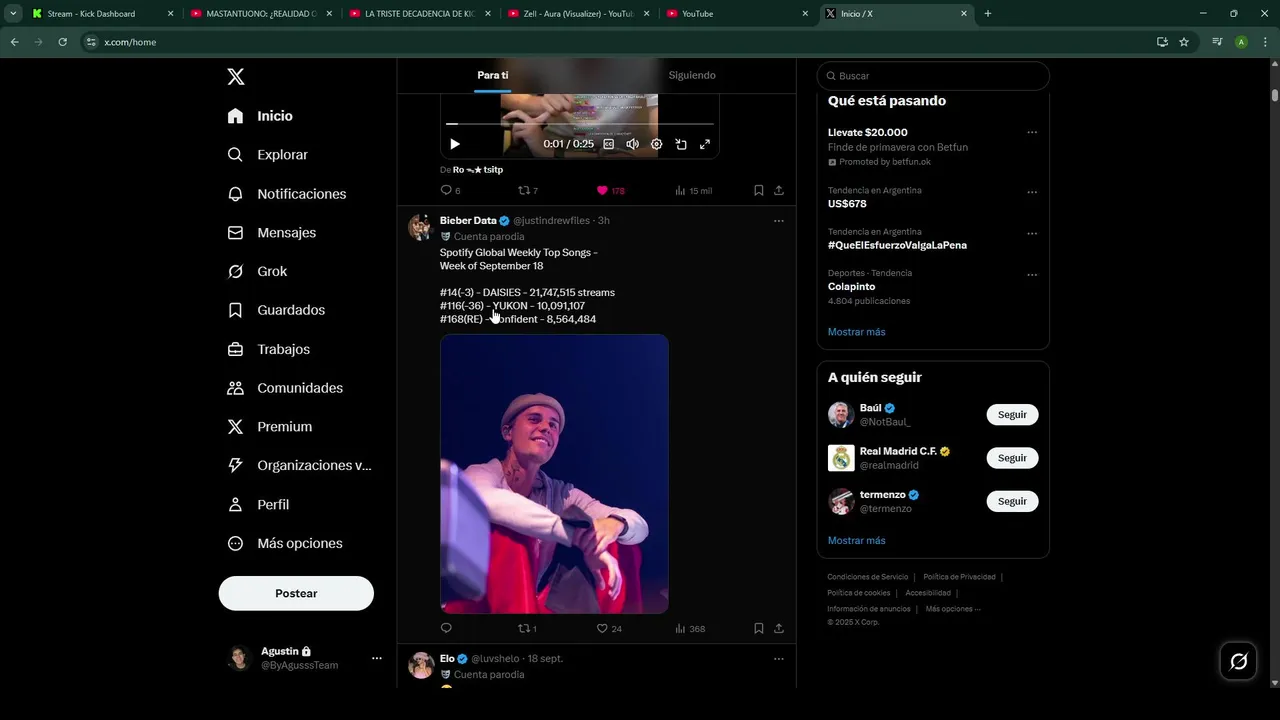
Task: Open Grok from sidebar
Action: (x=257, y=271)
